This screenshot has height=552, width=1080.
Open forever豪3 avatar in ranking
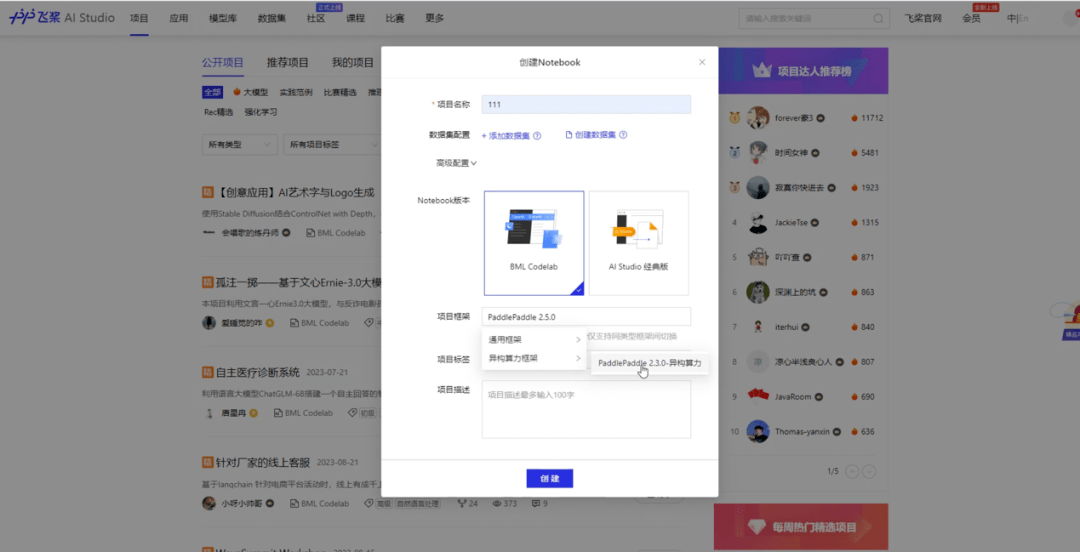point(758,118)
